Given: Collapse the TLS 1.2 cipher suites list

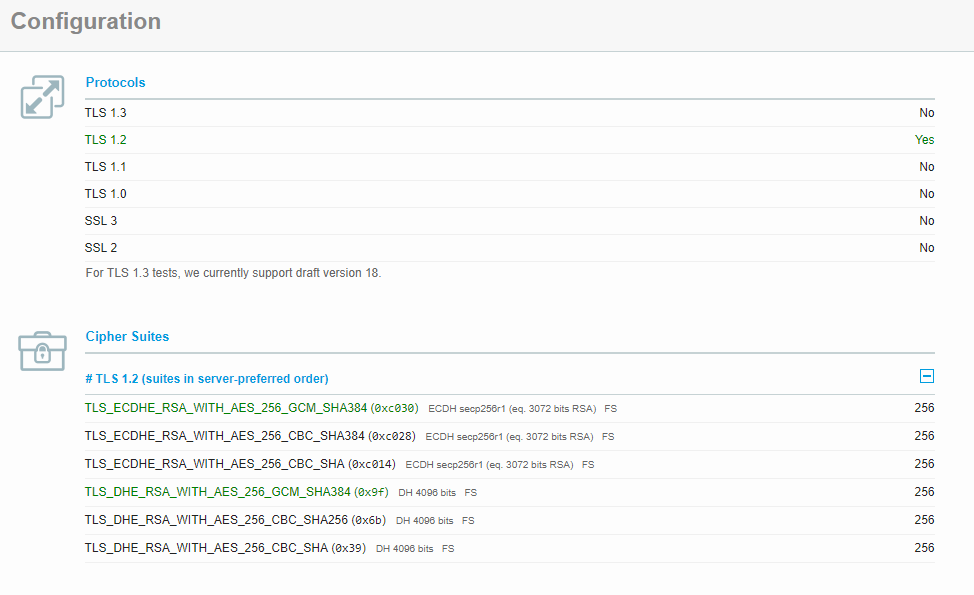Looking at the screenshot, I should (926, 377).
